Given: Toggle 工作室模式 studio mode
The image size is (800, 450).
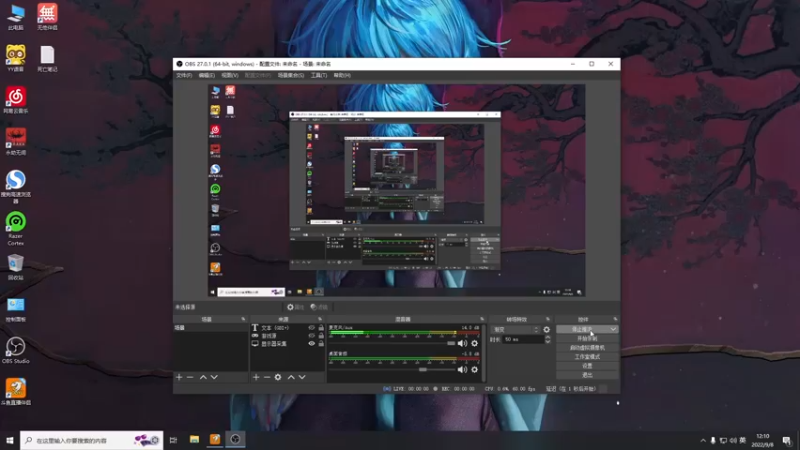Looking at the screenshot, I should coord(587,357).
